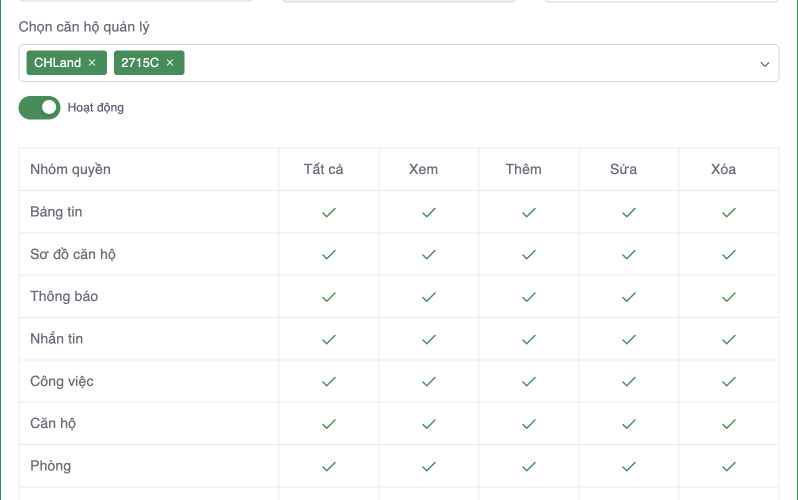Toggle Xem permission for Sơ đồ căn hộ
The height and width of the screenshot is (500, 798).
[428, 254]
